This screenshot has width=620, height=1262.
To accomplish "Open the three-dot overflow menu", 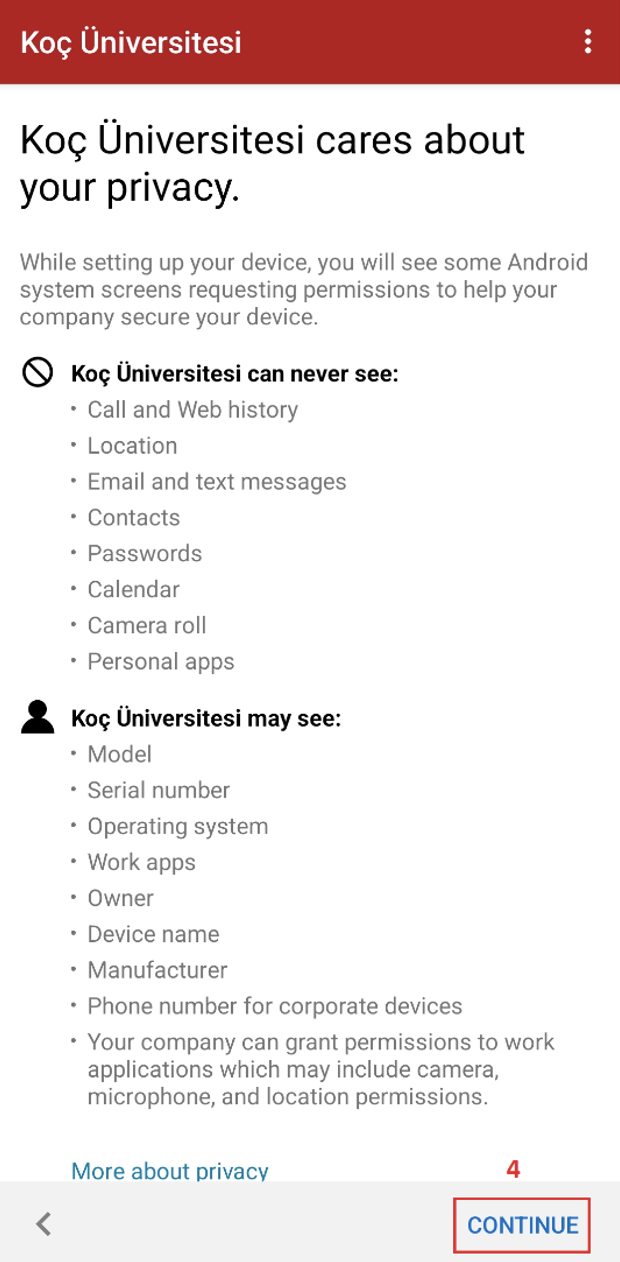I will pos(588,41).
